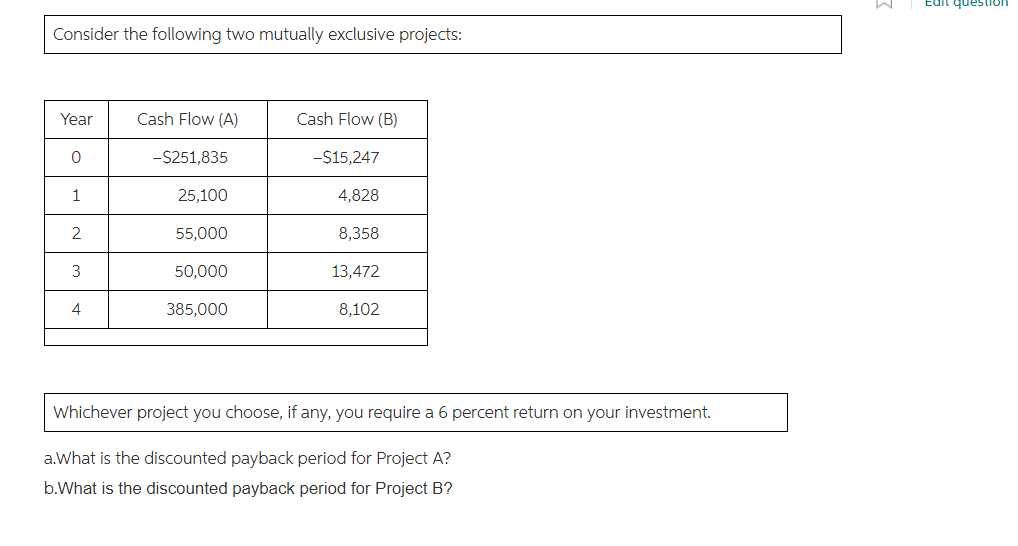This screenshot has height=546, width=1018.
Task: Select the Year column header cell
Action: click(77, 119)
